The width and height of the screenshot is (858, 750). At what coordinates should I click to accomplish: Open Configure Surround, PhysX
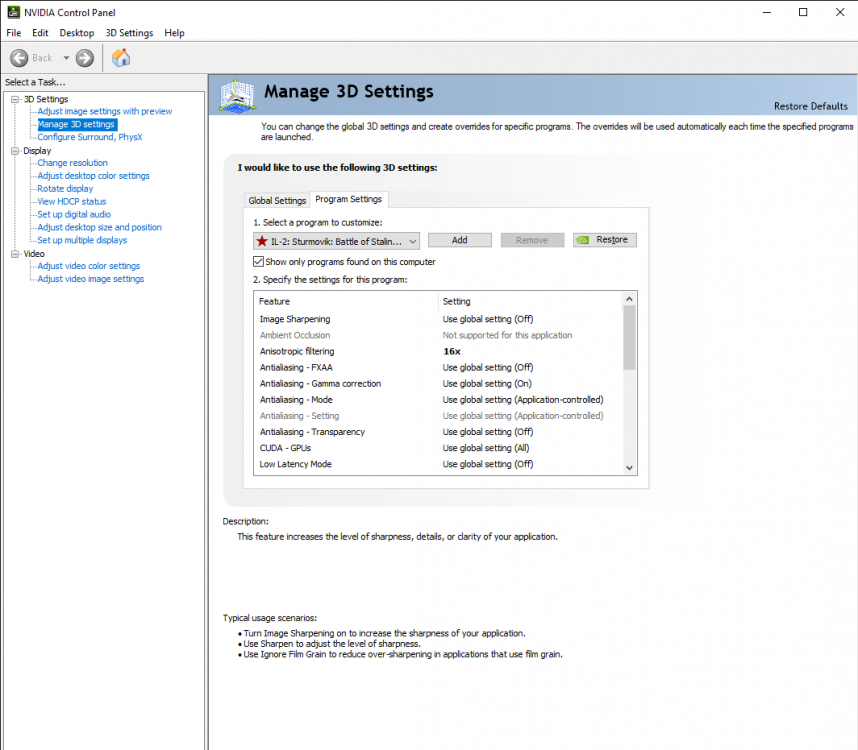[x=90, y=137]
